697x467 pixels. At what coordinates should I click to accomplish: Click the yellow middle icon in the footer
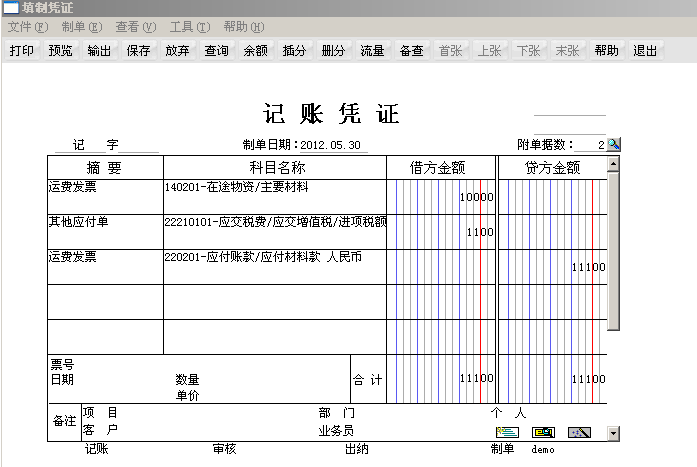coord(543,432)
